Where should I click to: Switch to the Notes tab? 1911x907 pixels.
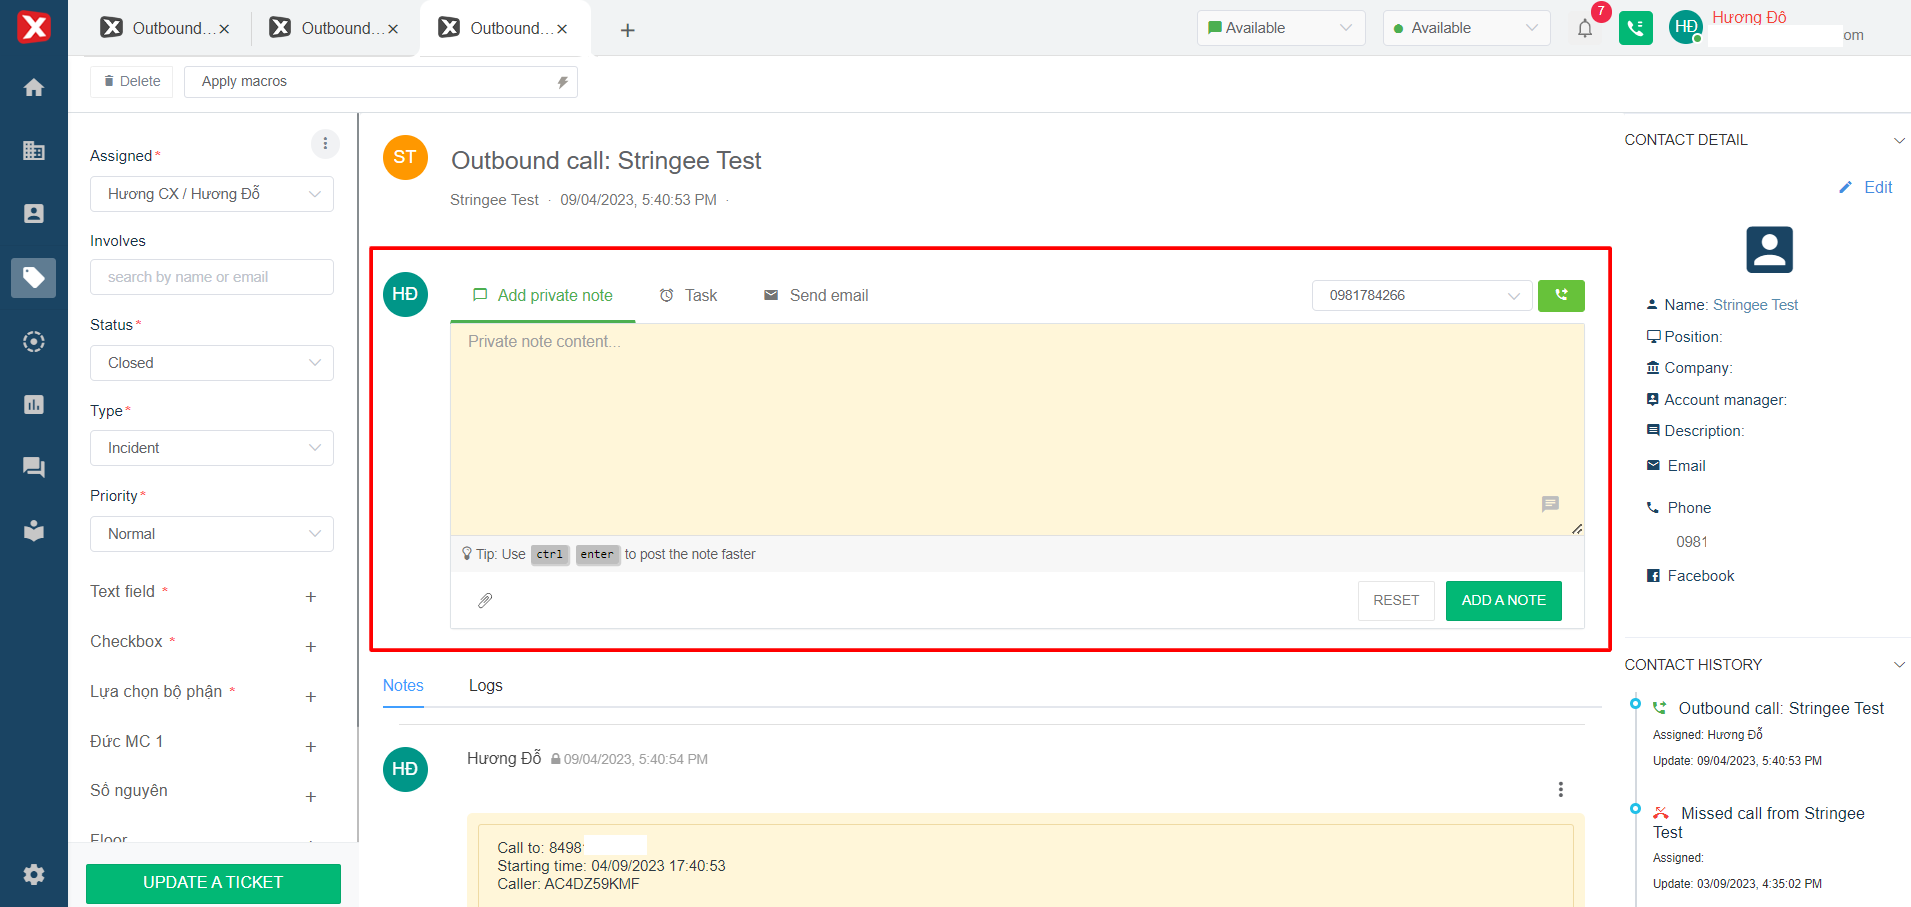pyautogui.click(x=403, y=686)
